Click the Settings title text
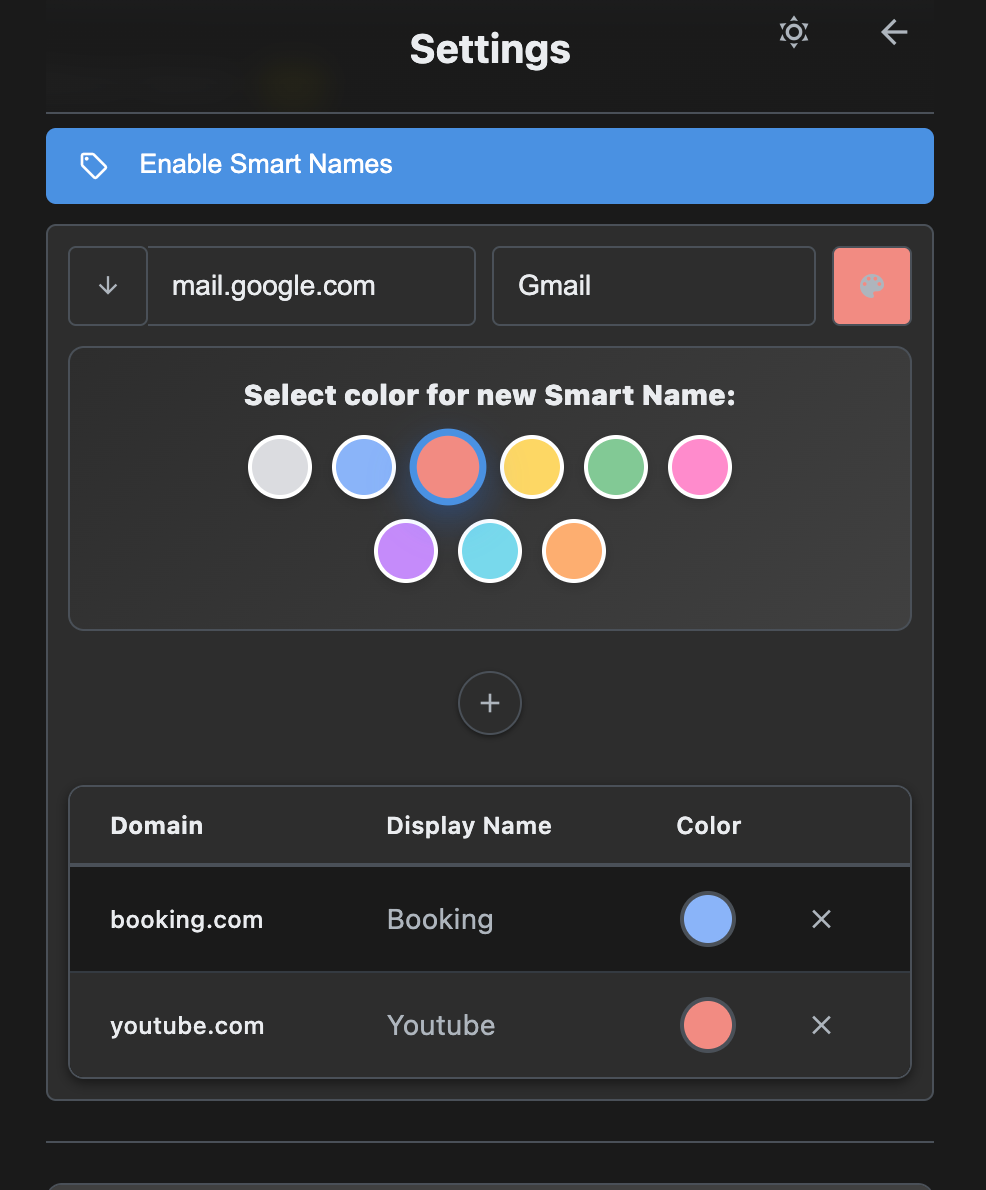Image resolution: width=986 pixels, height=1190 pixels. (489, 48)
